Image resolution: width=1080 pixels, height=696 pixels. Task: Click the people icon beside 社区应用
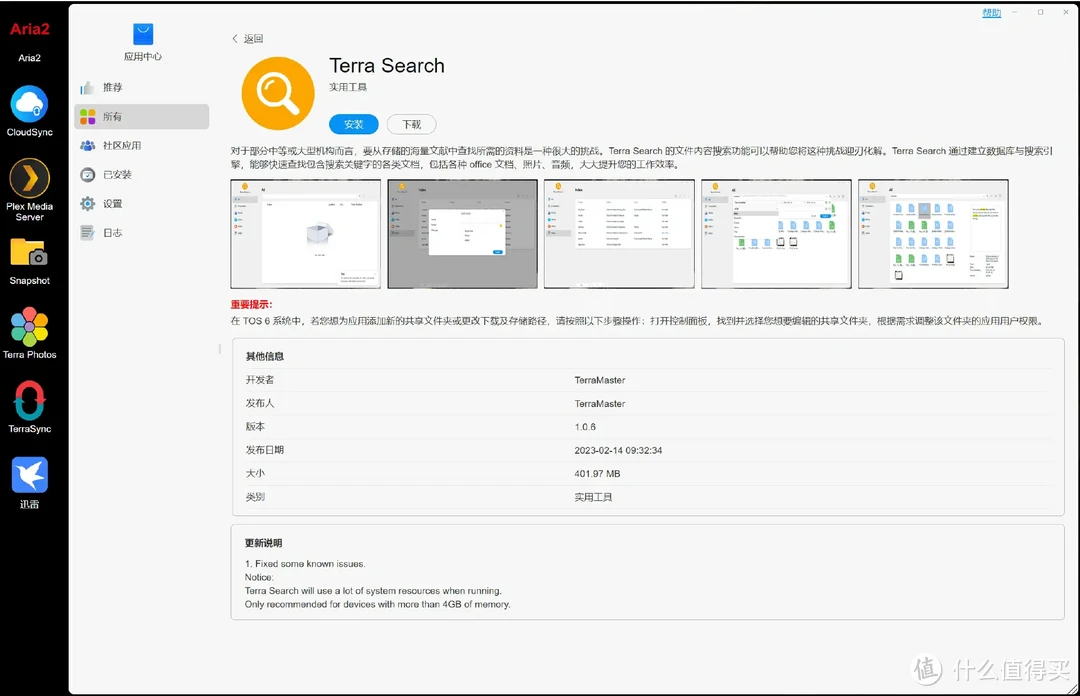(87, 145)
